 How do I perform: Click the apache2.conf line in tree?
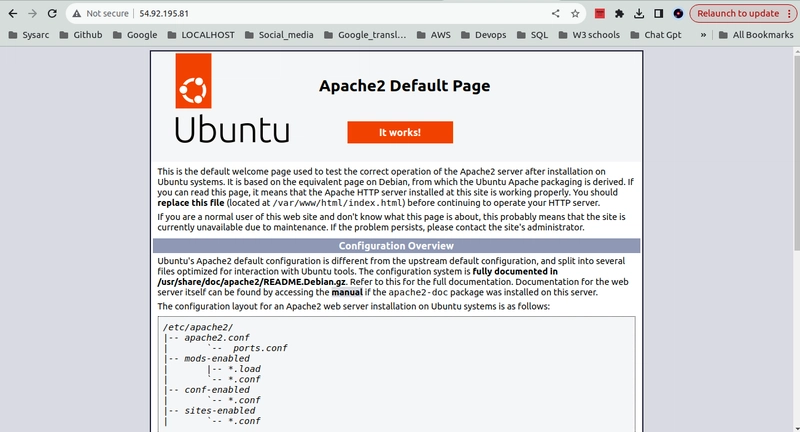[217, 338]
